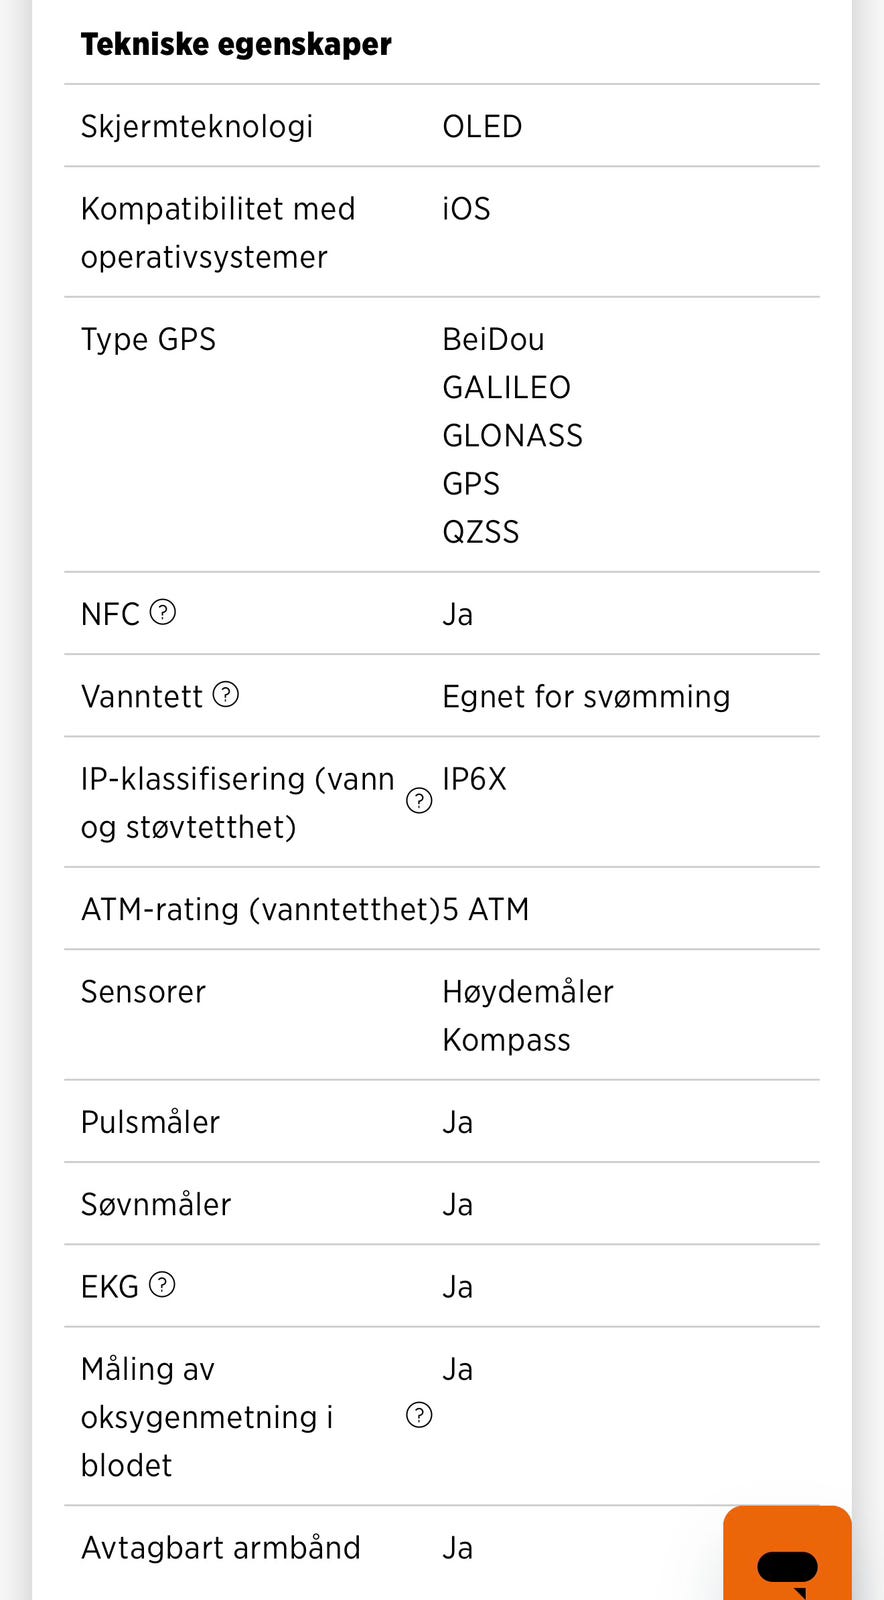Click the Avtagbart armbånd label
The width and height of the screenshot is (884, 1600).
(220, 1546)
